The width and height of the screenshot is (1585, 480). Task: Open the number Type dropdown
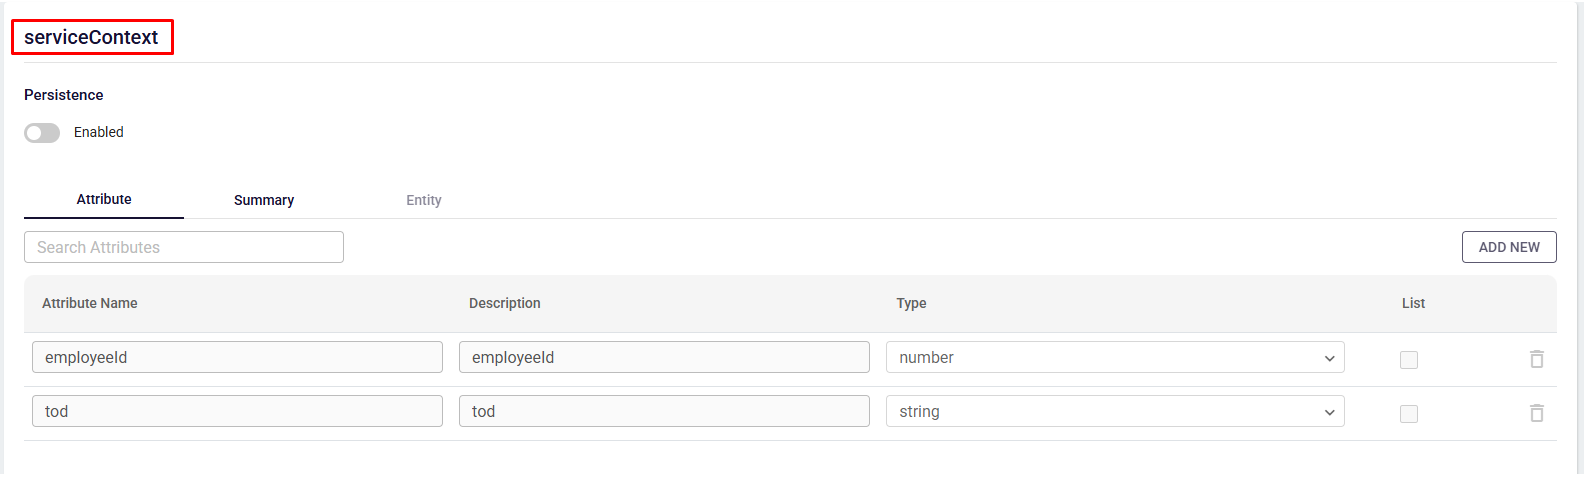pyautogui.click(x=1115, y=358)
